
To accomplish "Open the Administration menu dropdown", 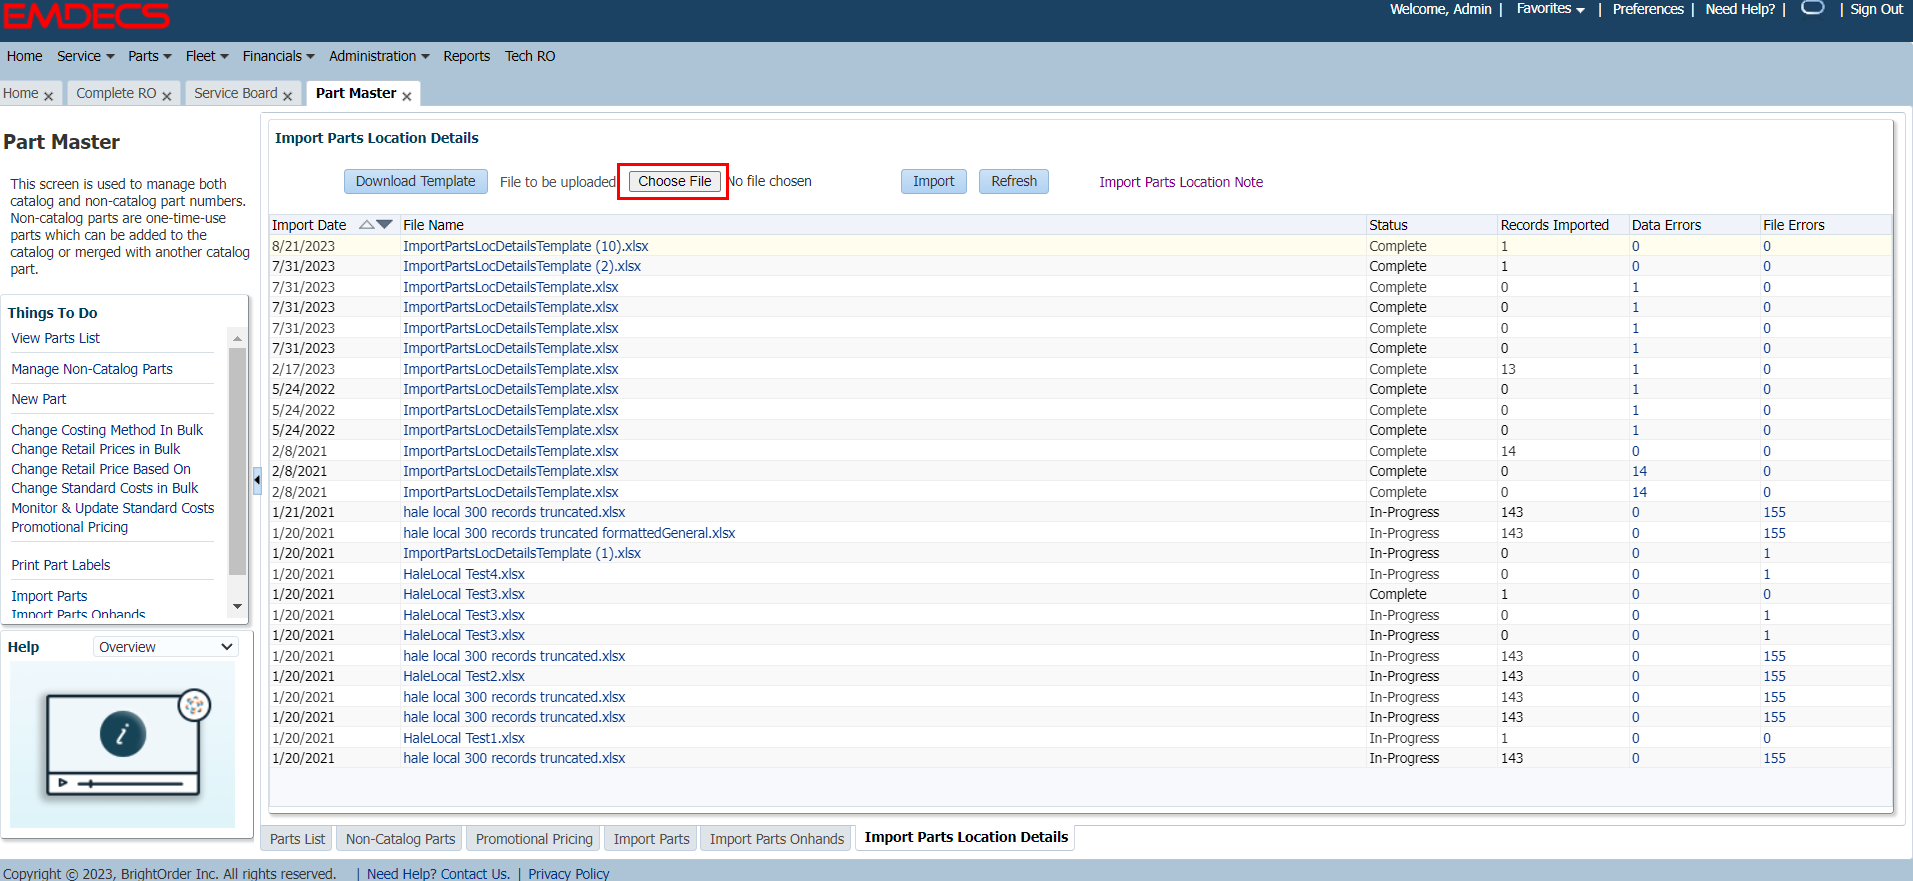I will click(379, 56).
